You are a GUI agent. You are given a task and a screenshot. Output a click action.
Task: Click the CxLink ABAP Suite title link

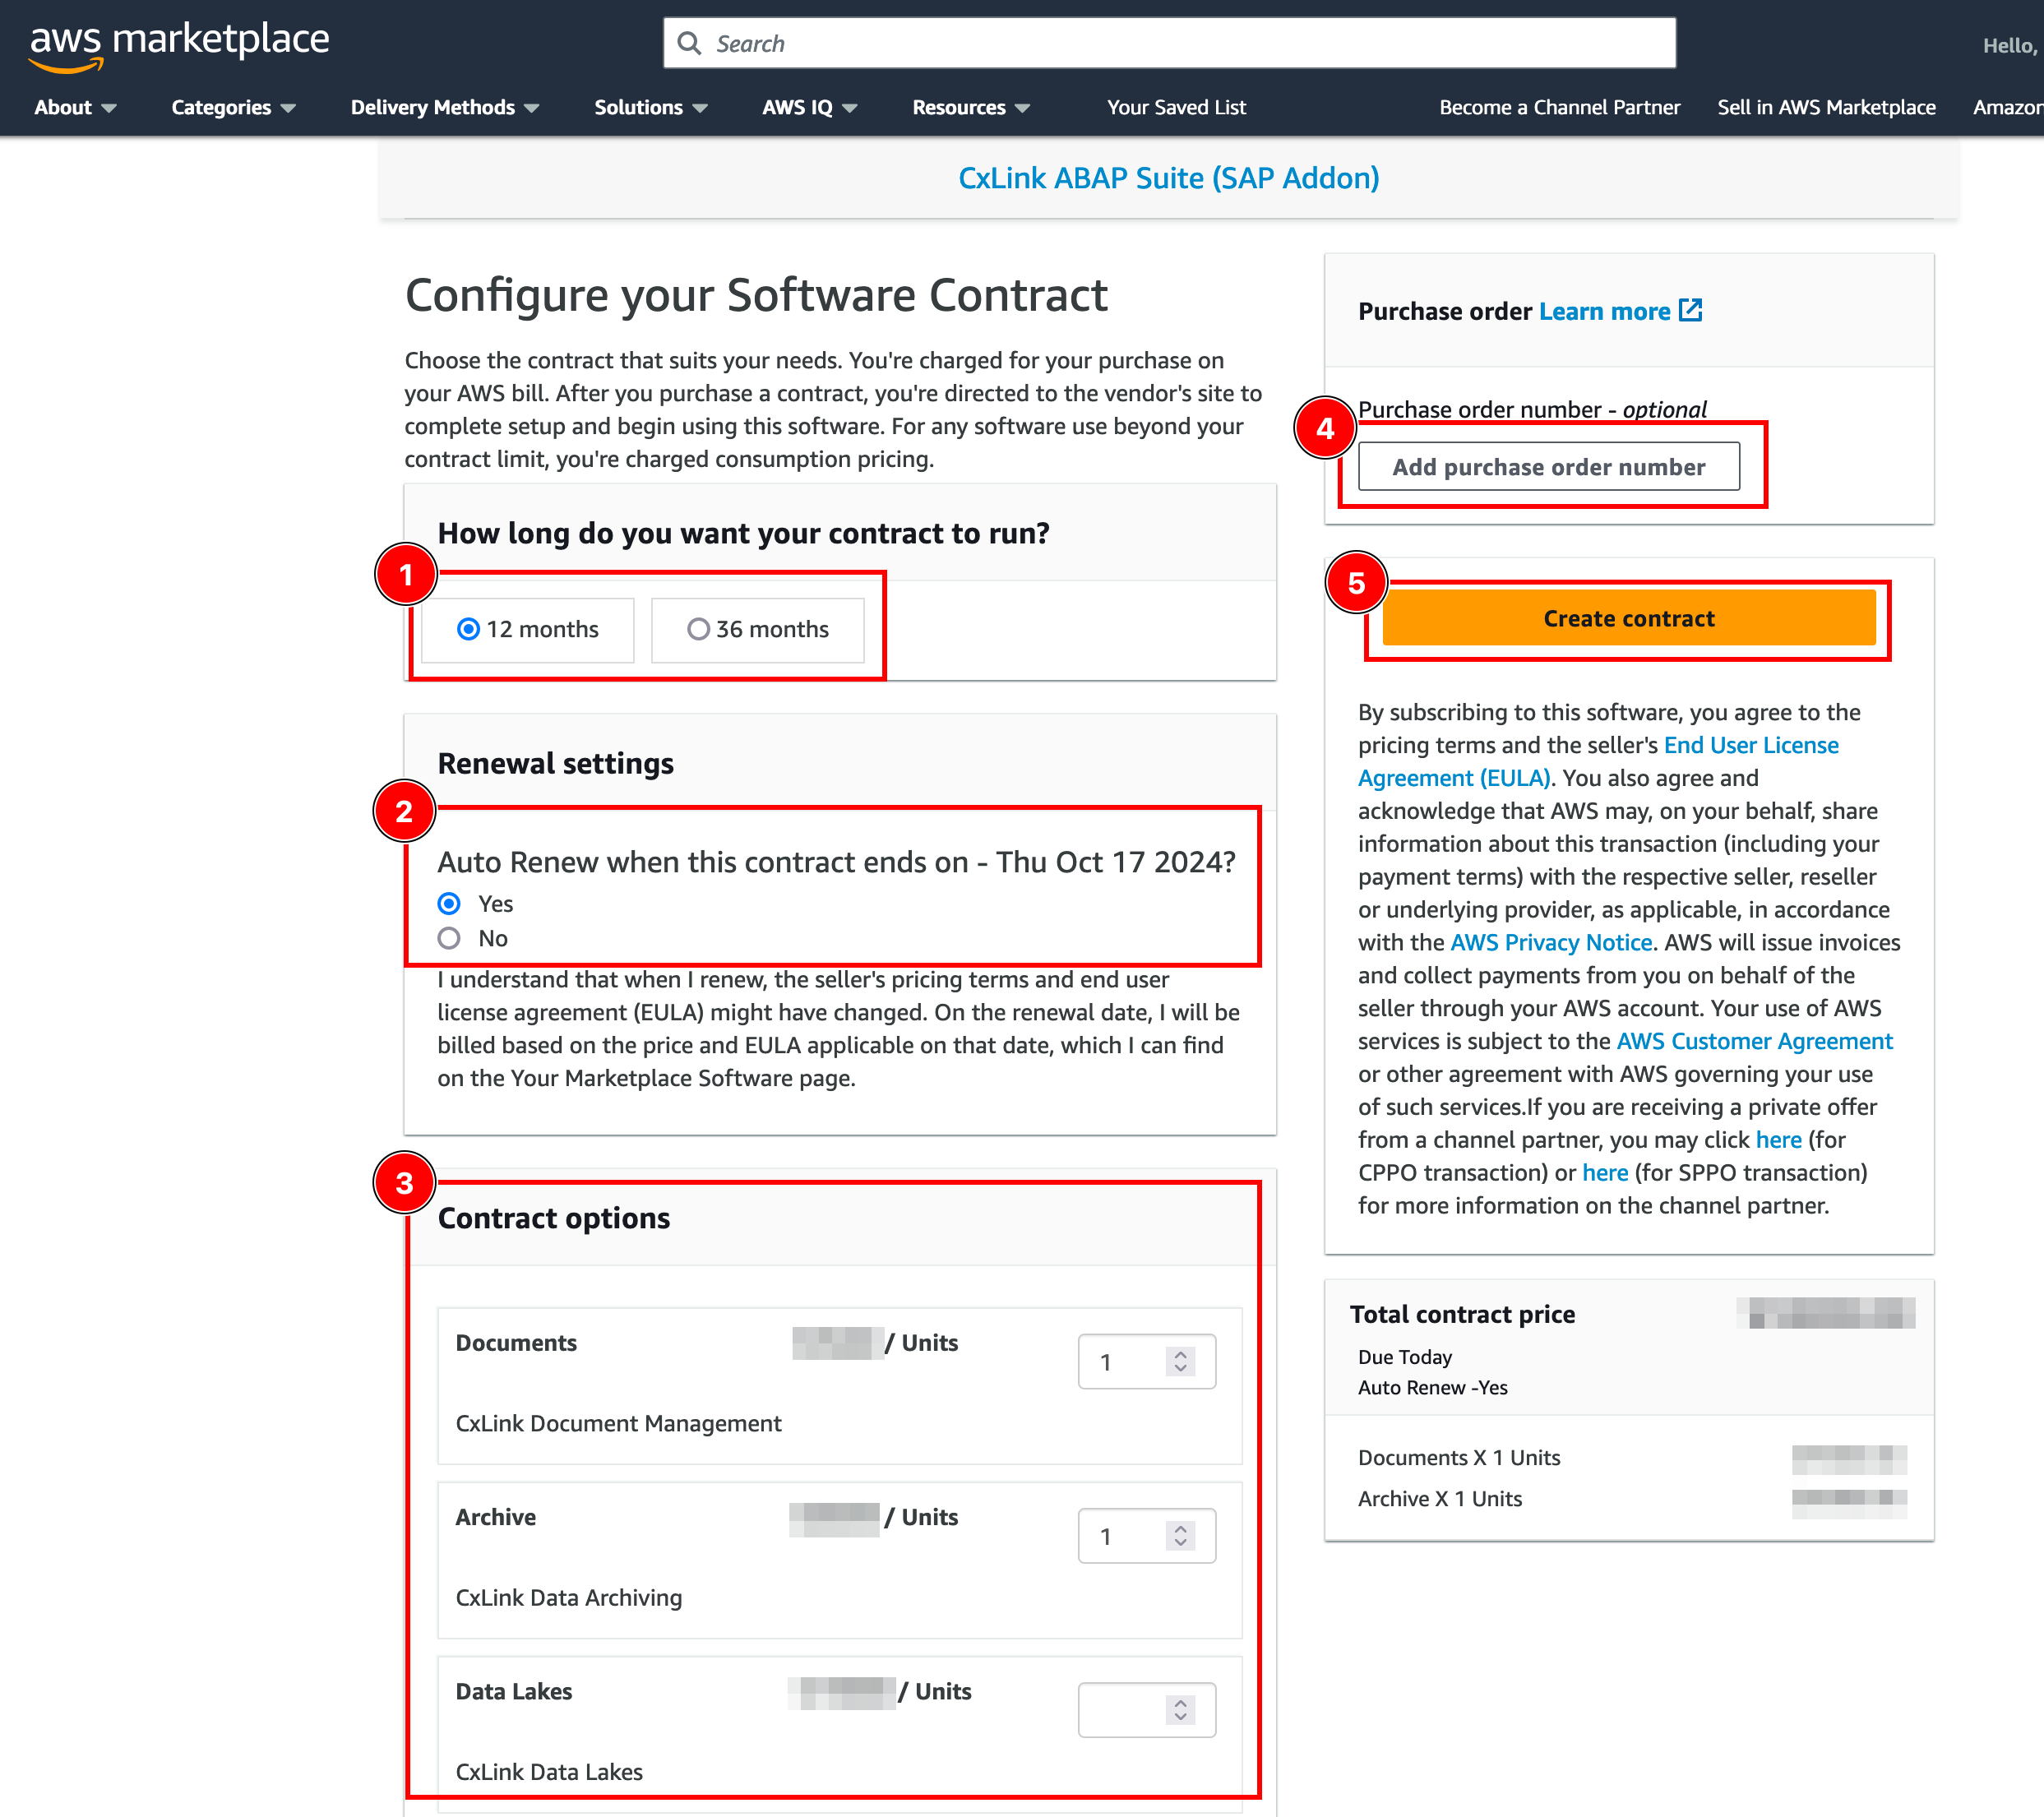(1170, 175)
